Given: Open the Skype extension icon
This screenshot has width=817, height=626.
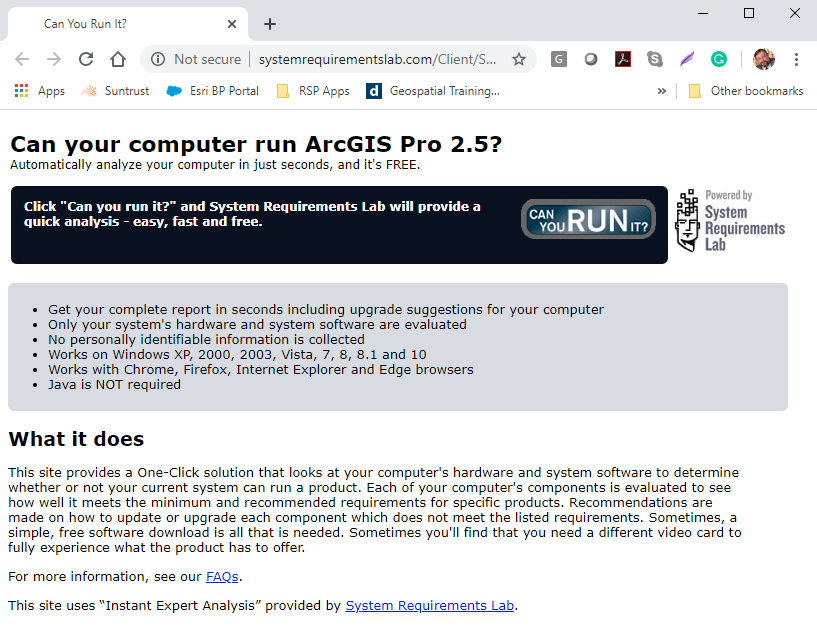Looking at the screenshot, I should tap(654, 59).
